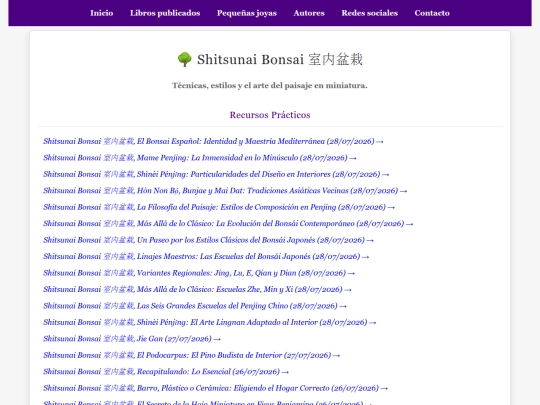Open Variantes Regionales: Jing, Lu, E, Qian y Dian
The image size is (540, 405).
[x=199, y=273]
